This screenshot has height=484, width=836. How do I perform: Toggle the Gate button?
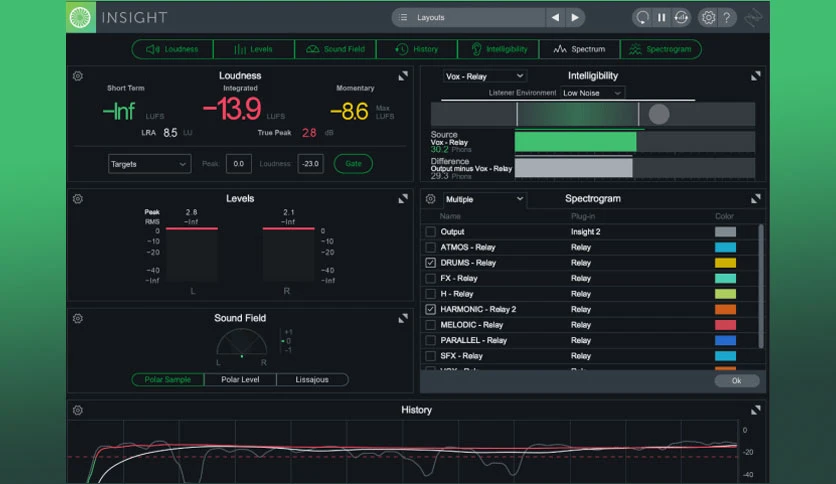(x=353, y=164)
